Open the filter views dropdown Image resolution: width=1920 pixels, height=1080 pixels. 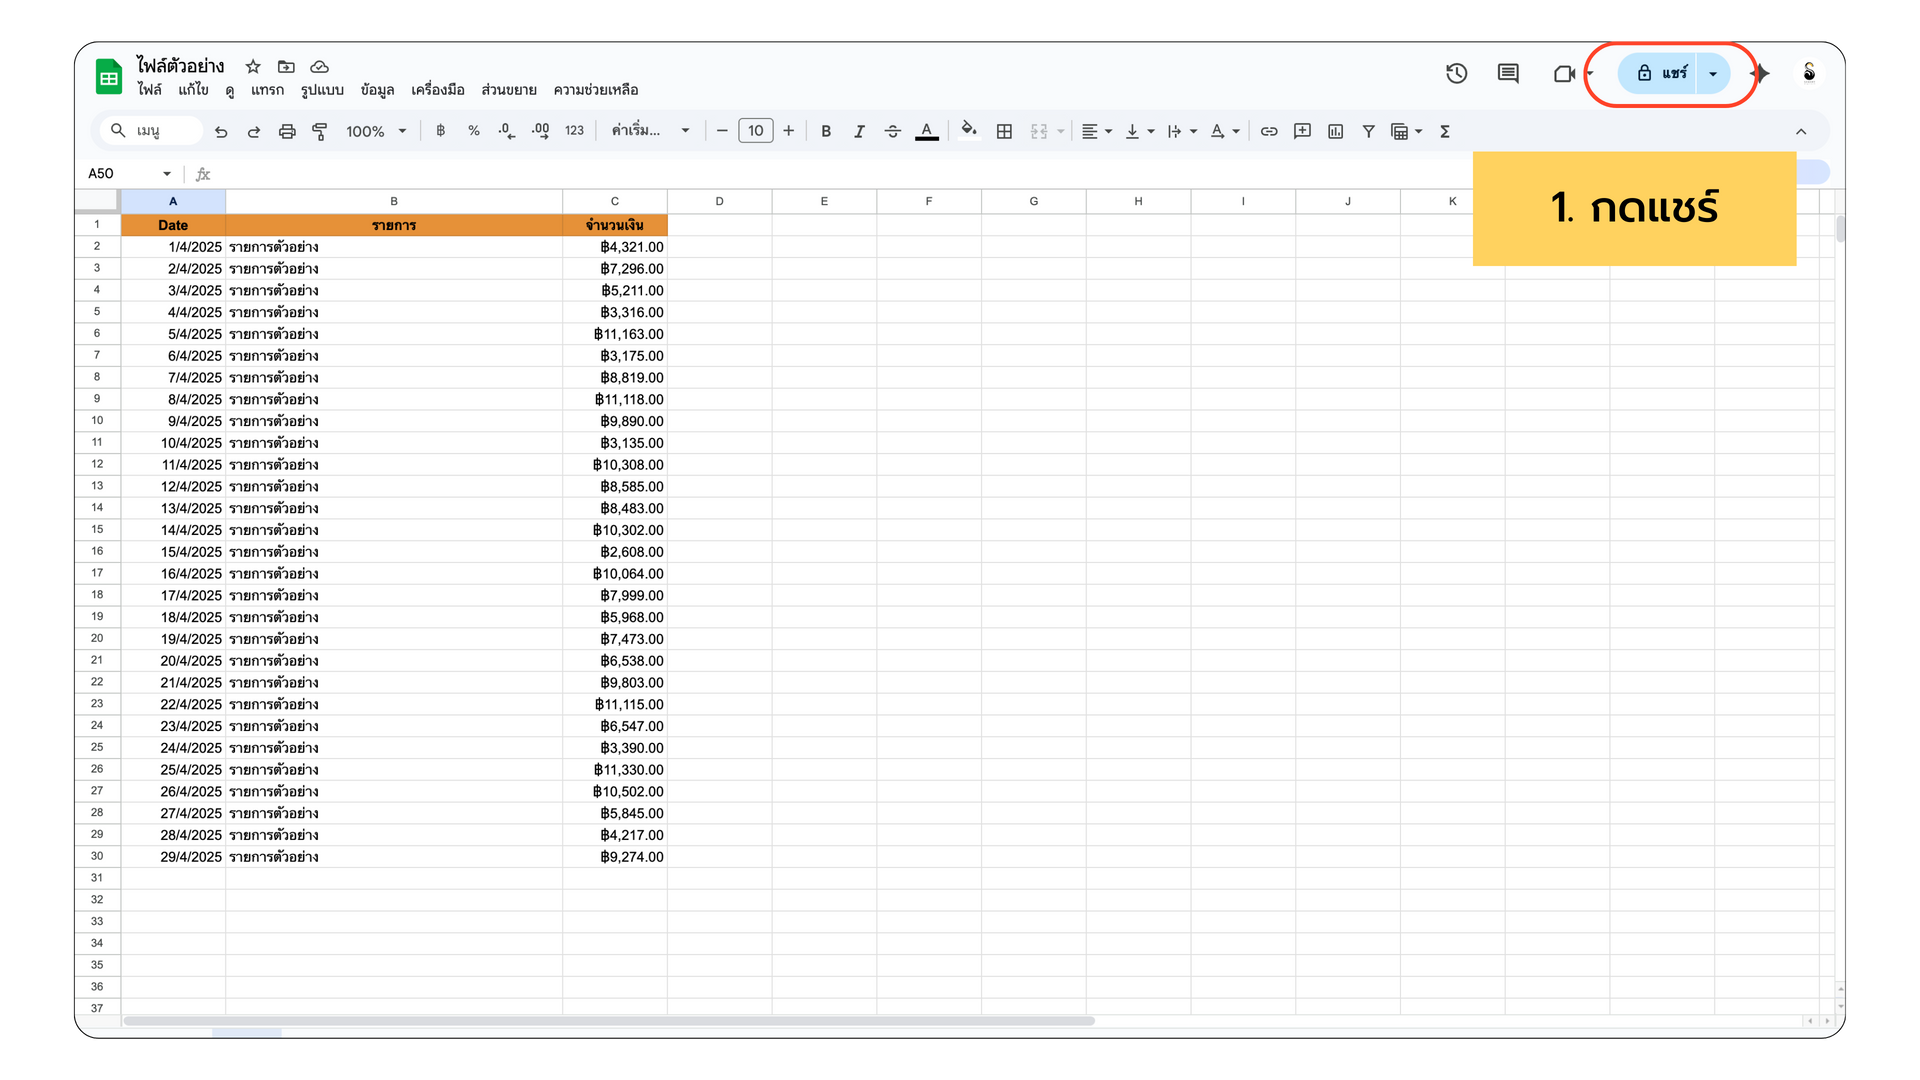pos(1406,131)
